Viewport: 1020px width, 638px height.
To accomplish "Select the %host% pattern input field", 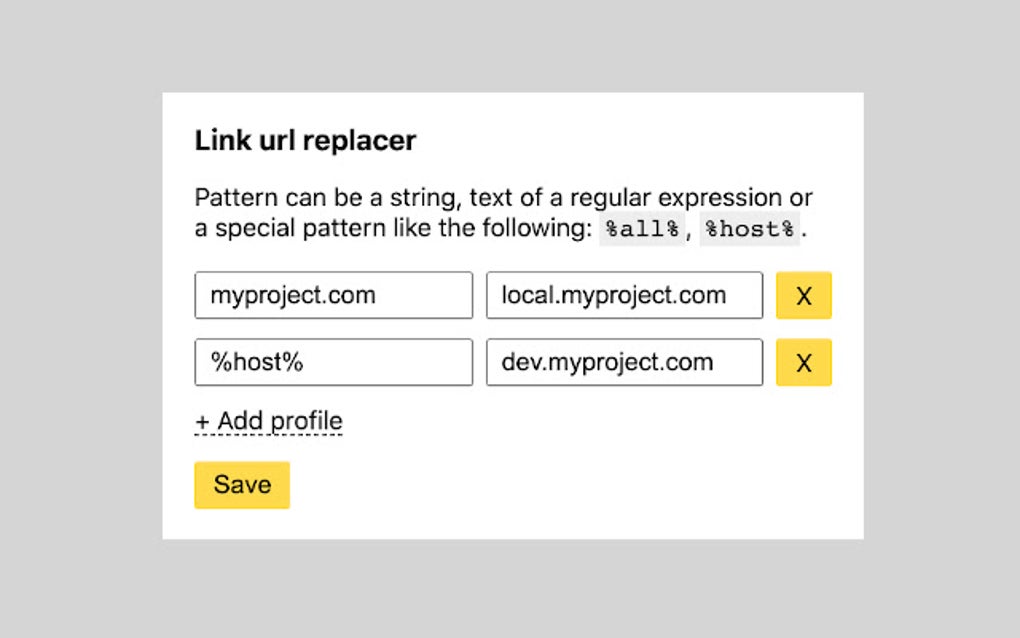I will click(333, 363).
